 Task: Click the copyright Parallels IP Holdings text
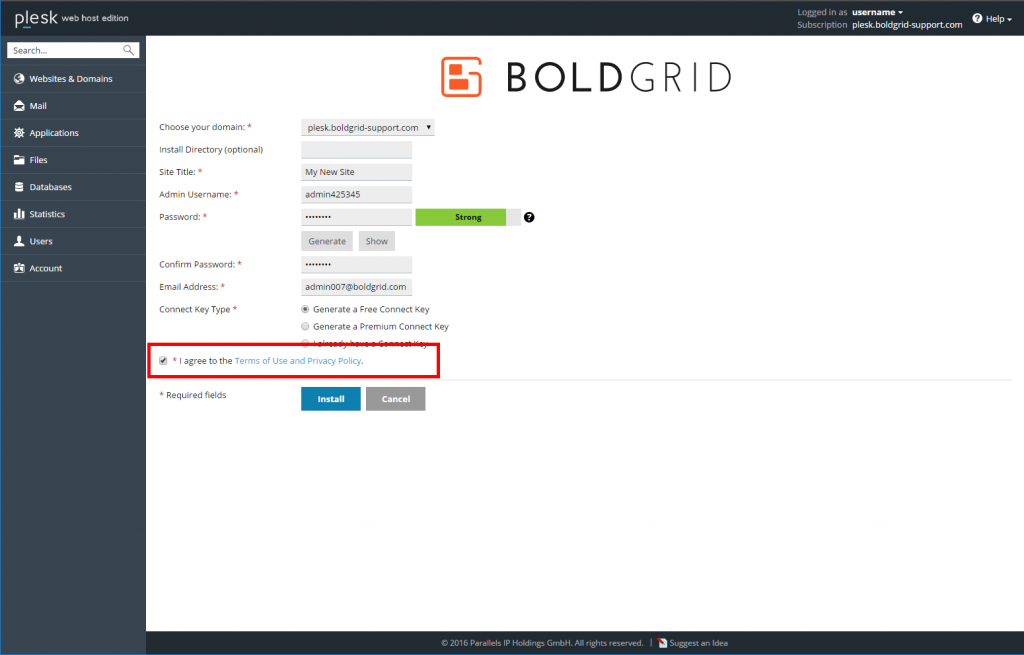coord(542,643)
